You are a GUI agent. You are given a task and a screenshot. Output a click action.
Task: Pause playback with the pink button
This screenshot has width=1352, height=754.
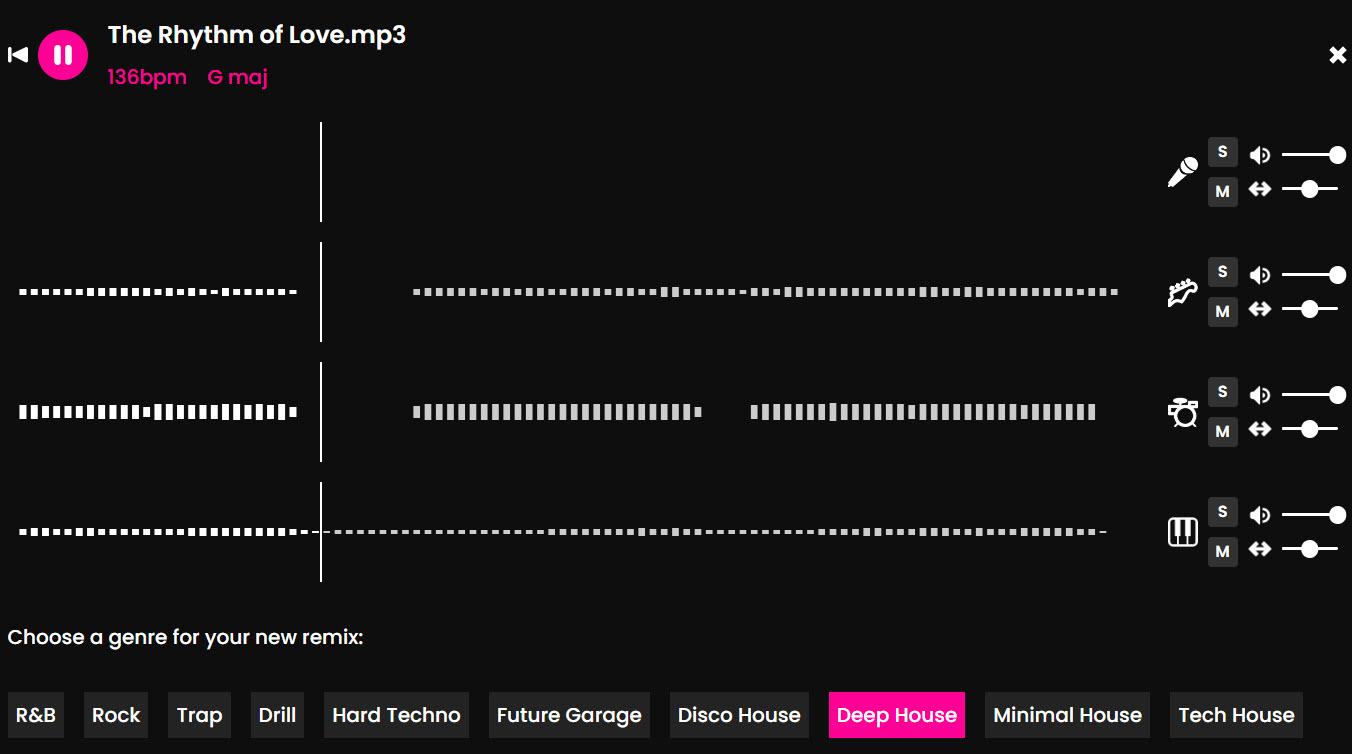(63, 55)
